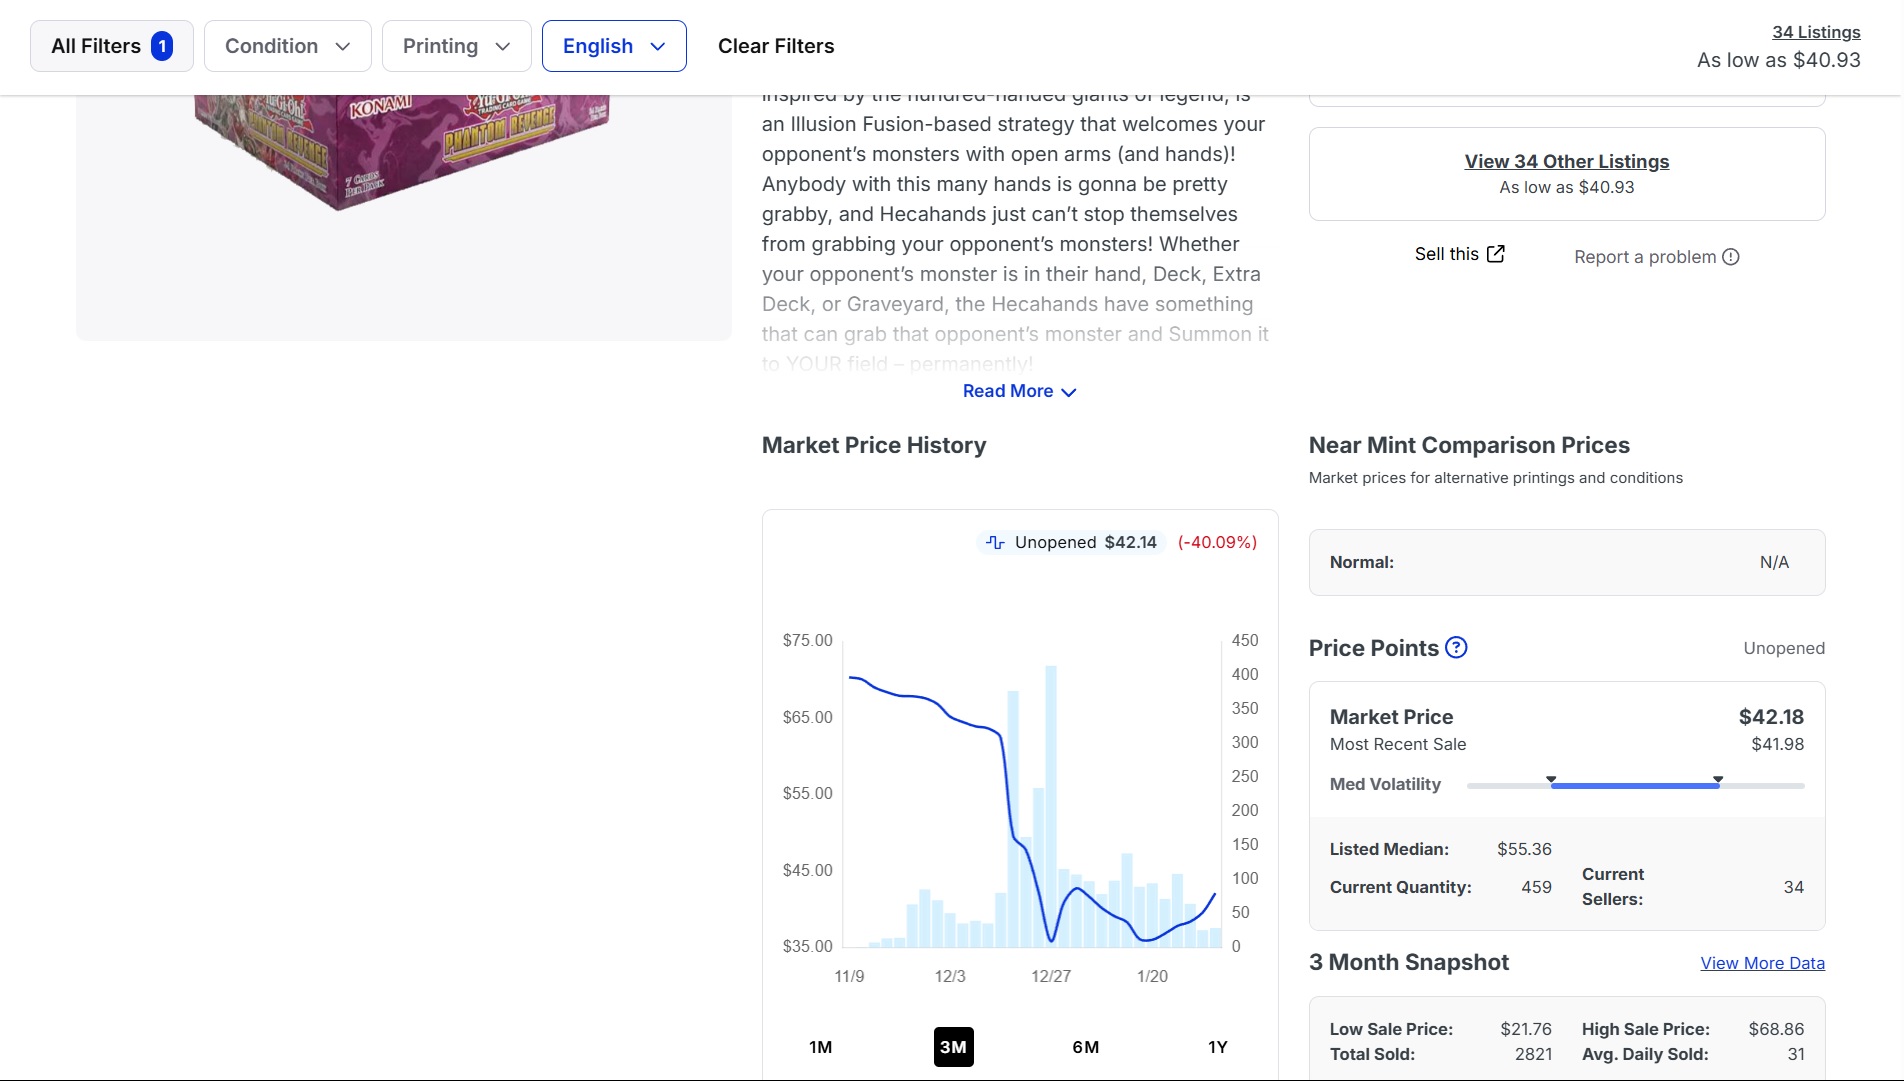Click the Unopened price trend icon
The height and width of the screenshot is (1088, 1904).
click(995, 542)
